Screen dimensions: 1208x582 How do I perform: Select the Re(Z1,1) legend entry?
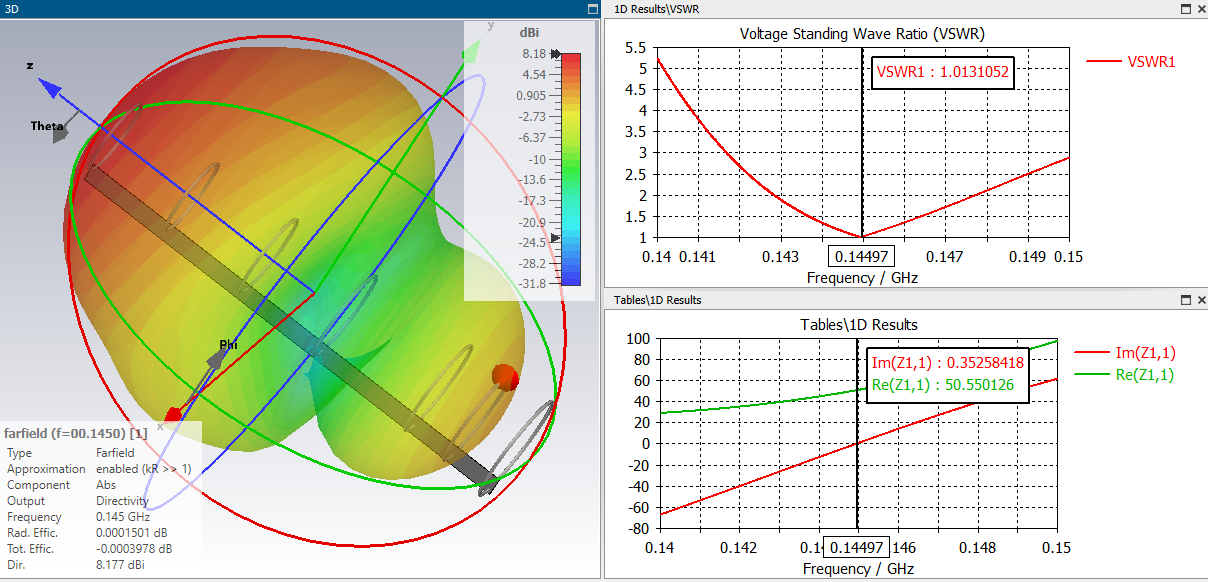tap(1124, 375)
